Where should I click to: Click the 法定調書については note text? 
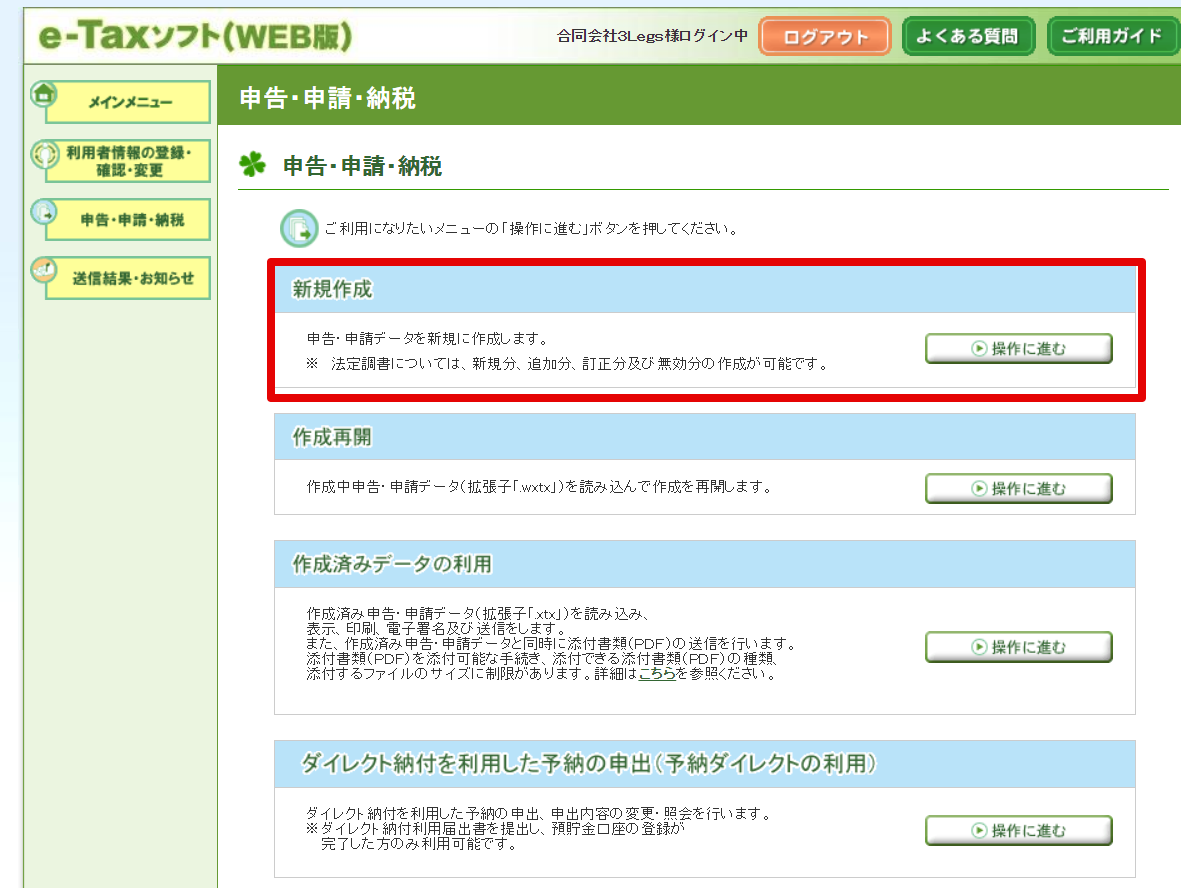click(x=568, y=365)
